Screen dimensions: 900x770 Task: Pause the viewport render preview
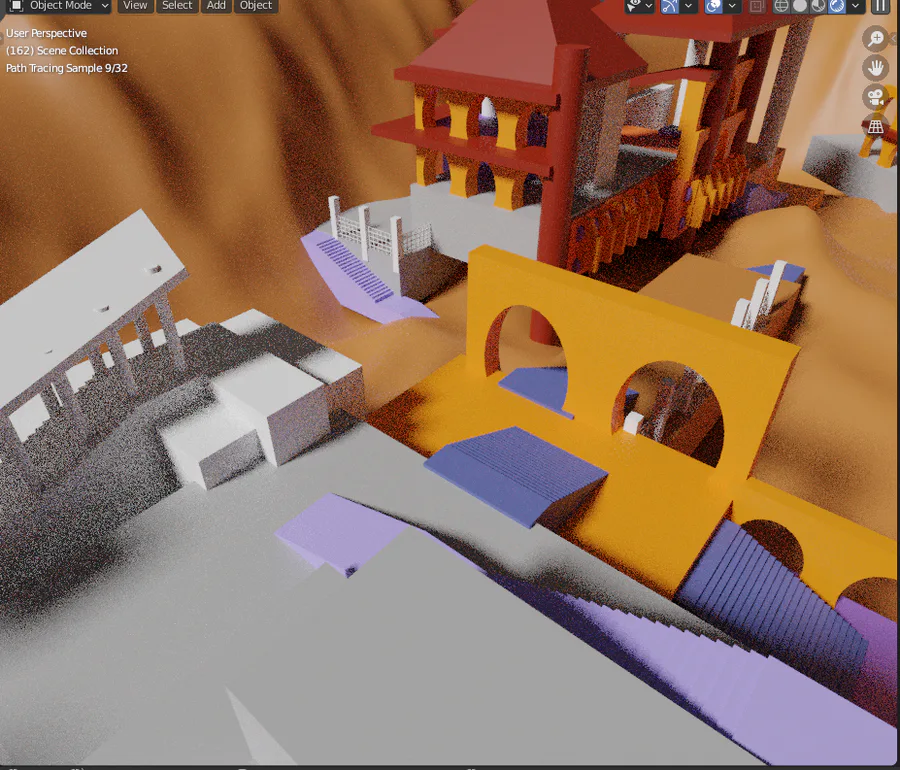pos(880,6)
